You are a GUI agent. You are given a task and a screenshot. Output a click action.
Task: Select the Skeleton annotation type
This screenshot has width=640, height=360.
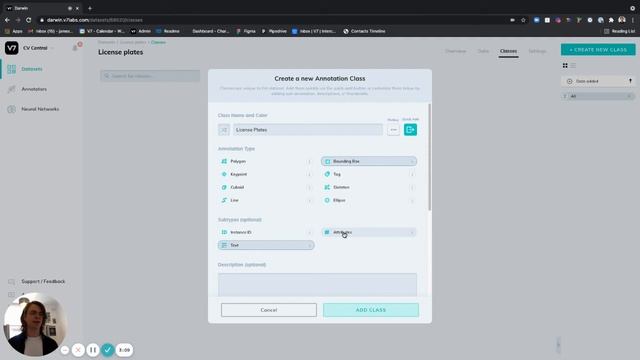pos(369,187)
